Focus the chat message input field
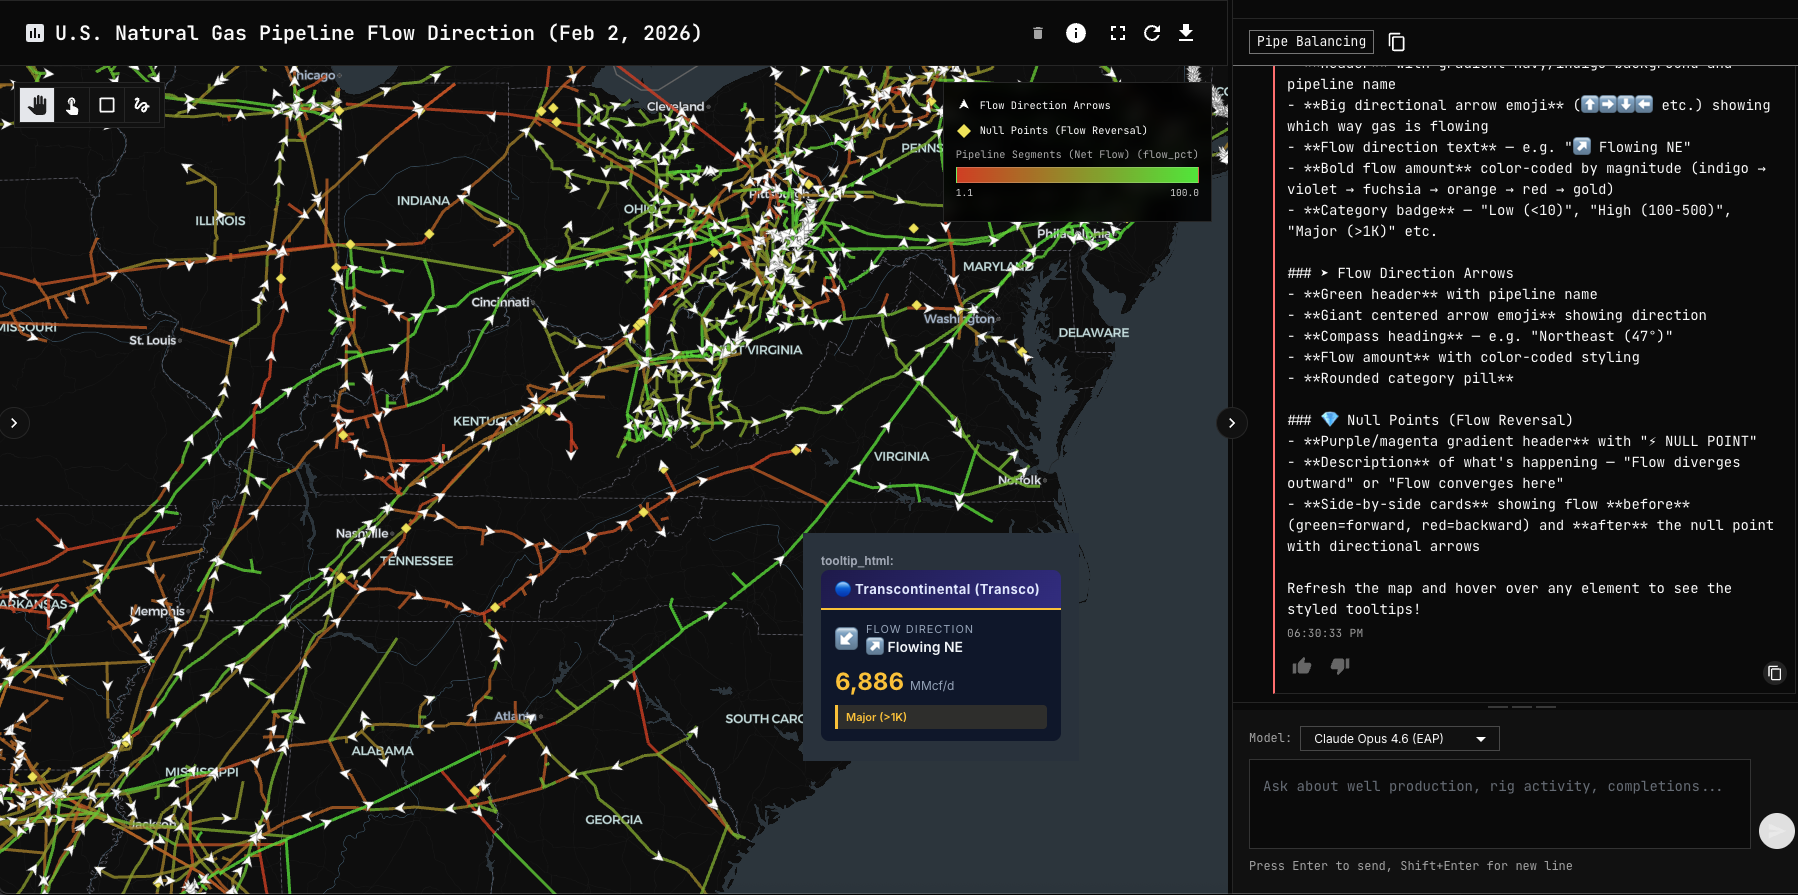The image size is (1798, 895). coord(1499,803)
